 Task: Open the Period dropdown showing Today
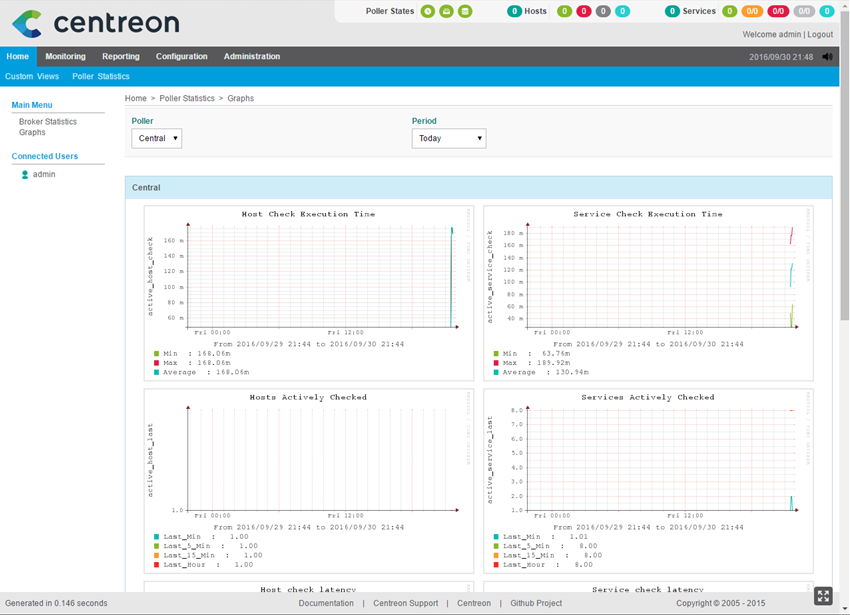(448, 139)
